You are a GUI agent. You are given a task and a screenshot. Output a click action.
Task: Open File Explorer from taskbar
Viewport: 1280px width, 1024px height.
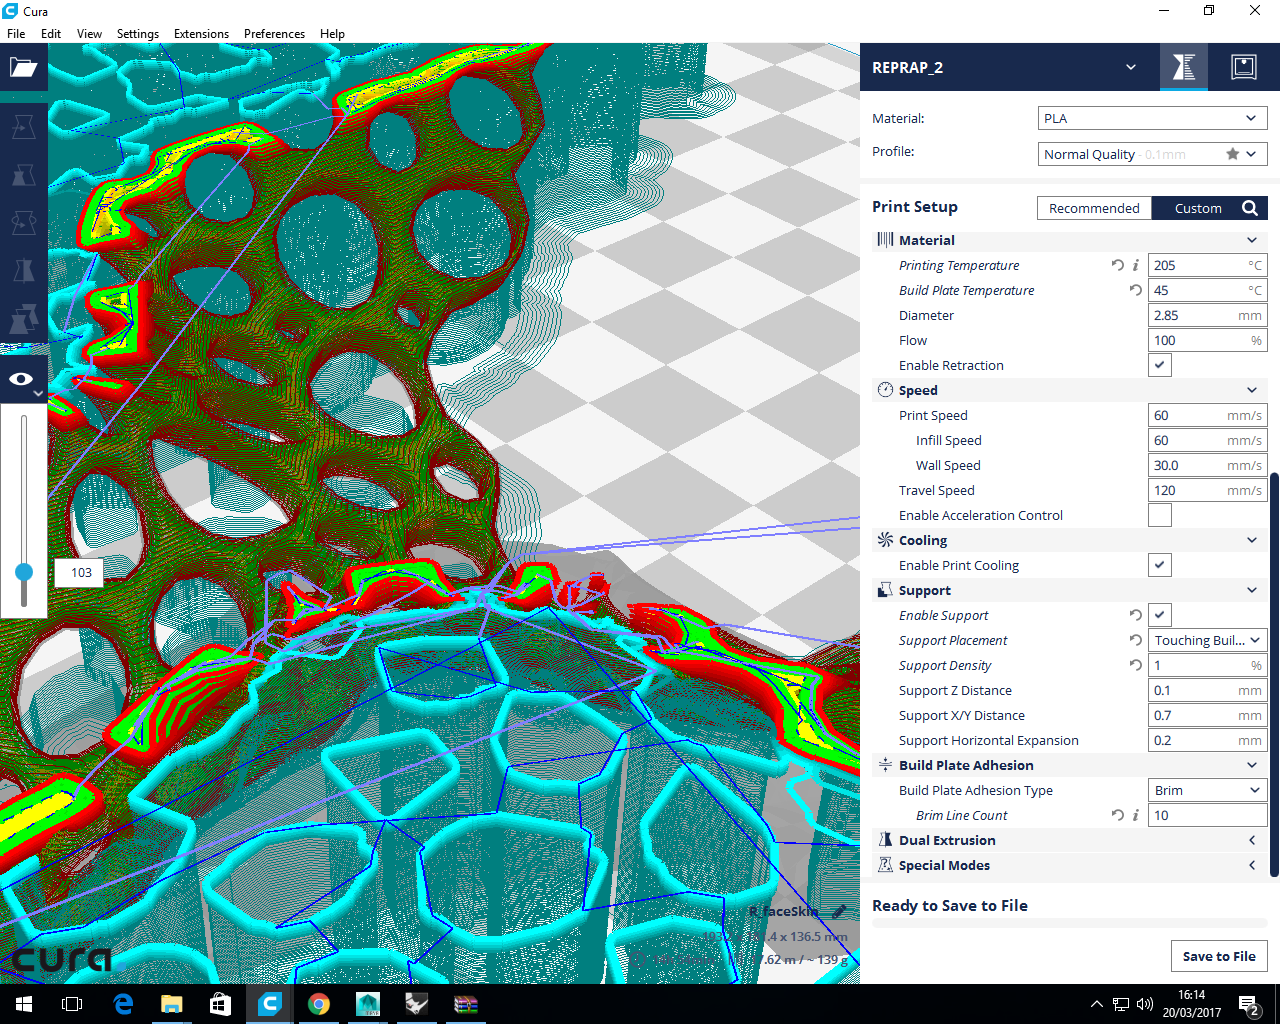pos(172,1004)
